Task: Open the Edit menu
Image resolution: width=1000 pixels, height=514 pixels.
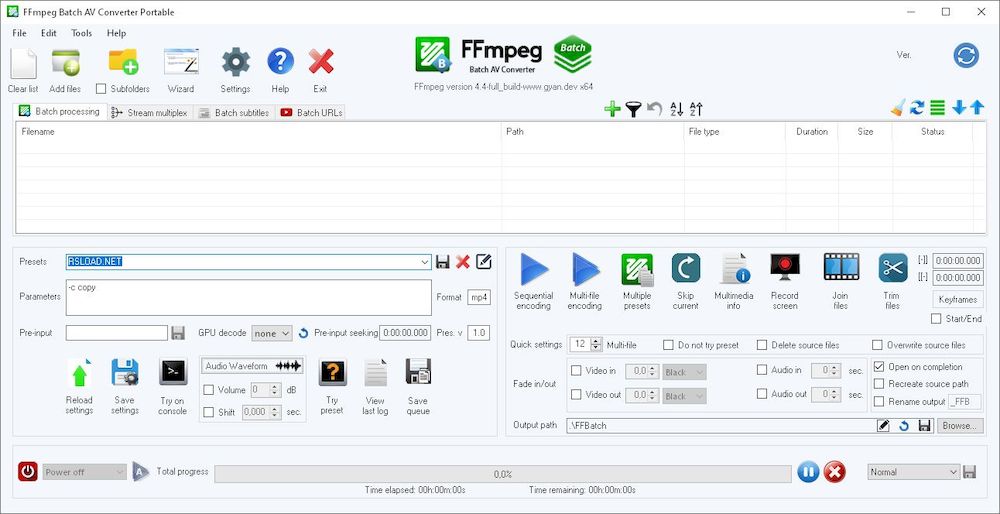Action: tap(48, 33)
